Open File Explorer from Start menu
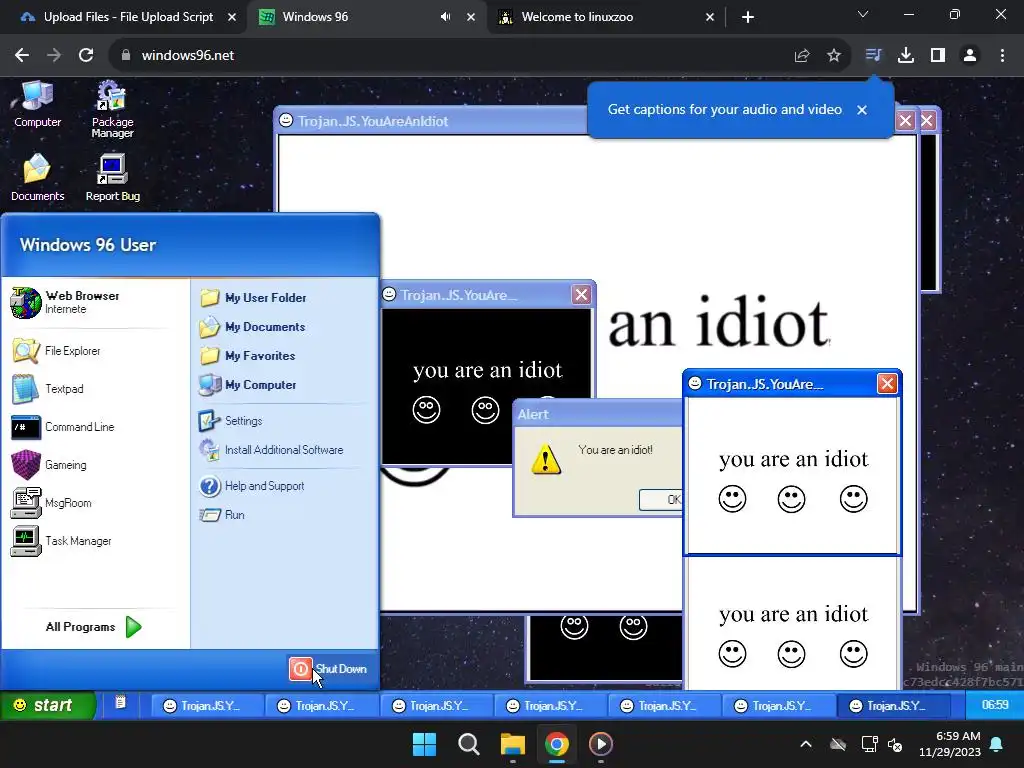 point(57,351)
